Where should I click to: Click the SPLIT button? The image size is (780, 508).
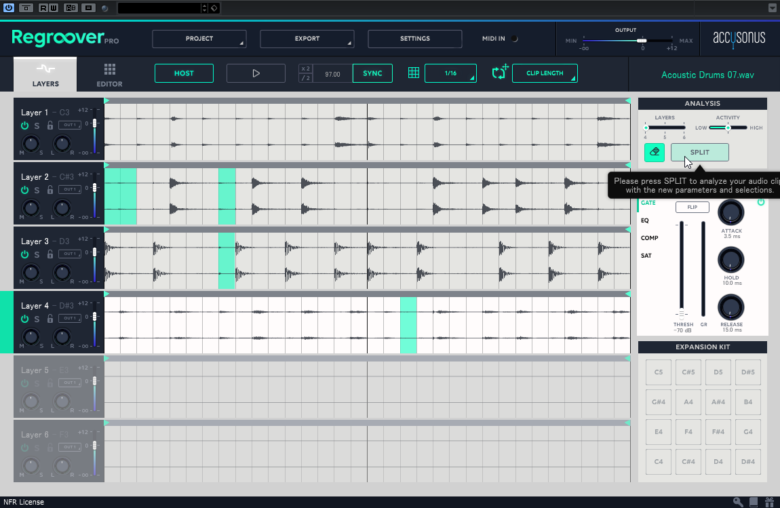pos(699,152)
